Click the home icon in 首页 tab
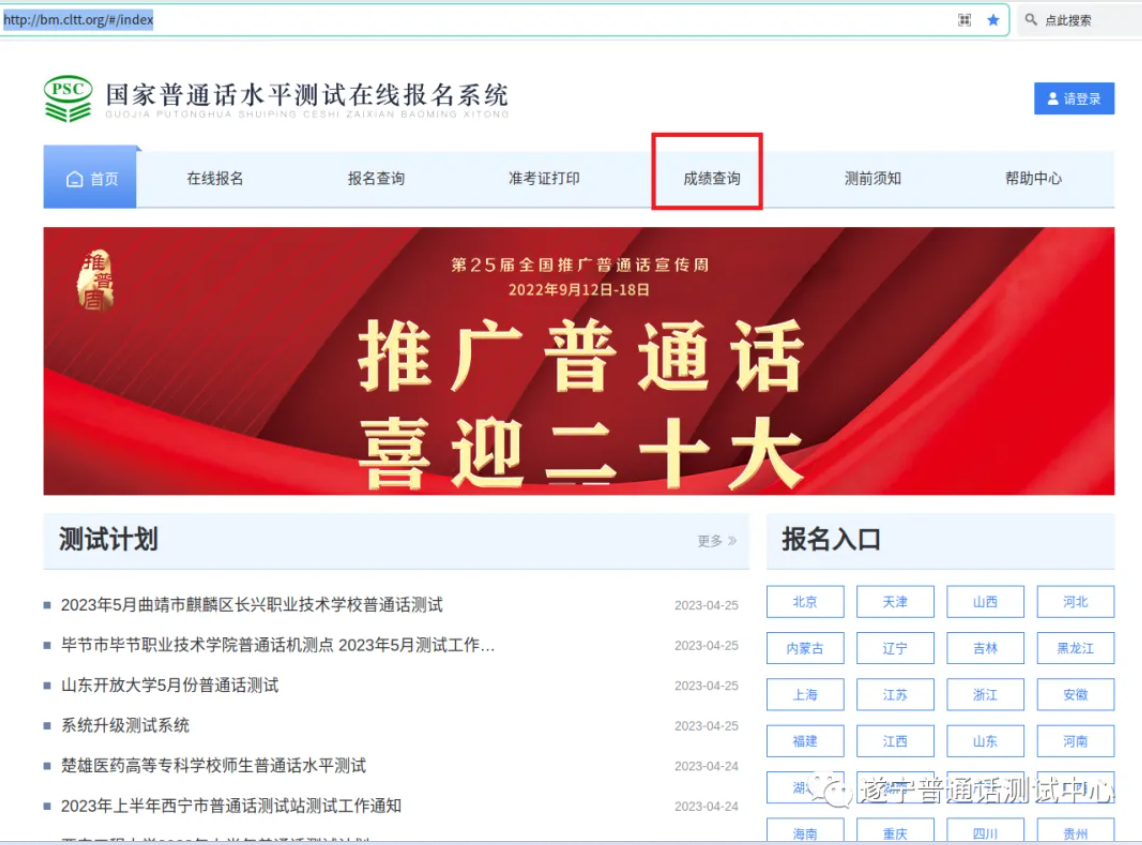This screenshot has height=845, width=1142. click(x=74, y=179)
